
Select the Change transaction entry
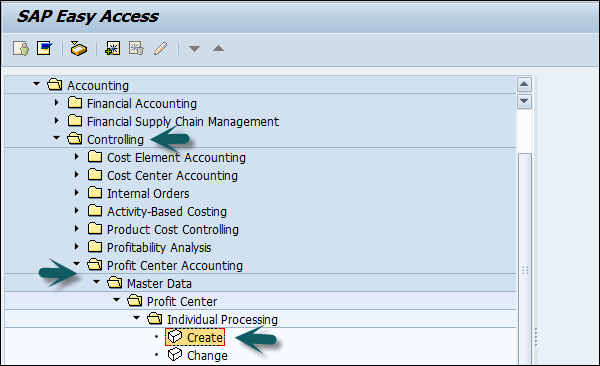pos(207,356)
